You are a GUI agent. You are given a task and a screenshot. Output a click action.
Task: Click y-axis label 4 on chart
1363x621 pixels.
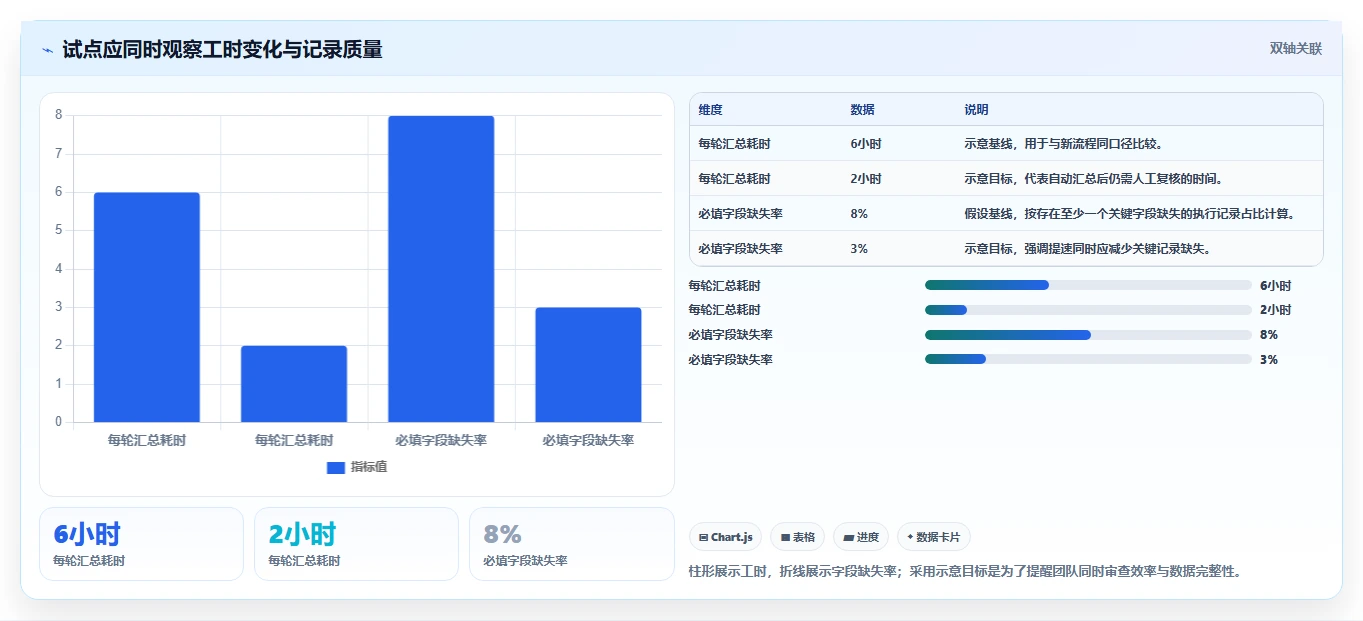(59, 269)
